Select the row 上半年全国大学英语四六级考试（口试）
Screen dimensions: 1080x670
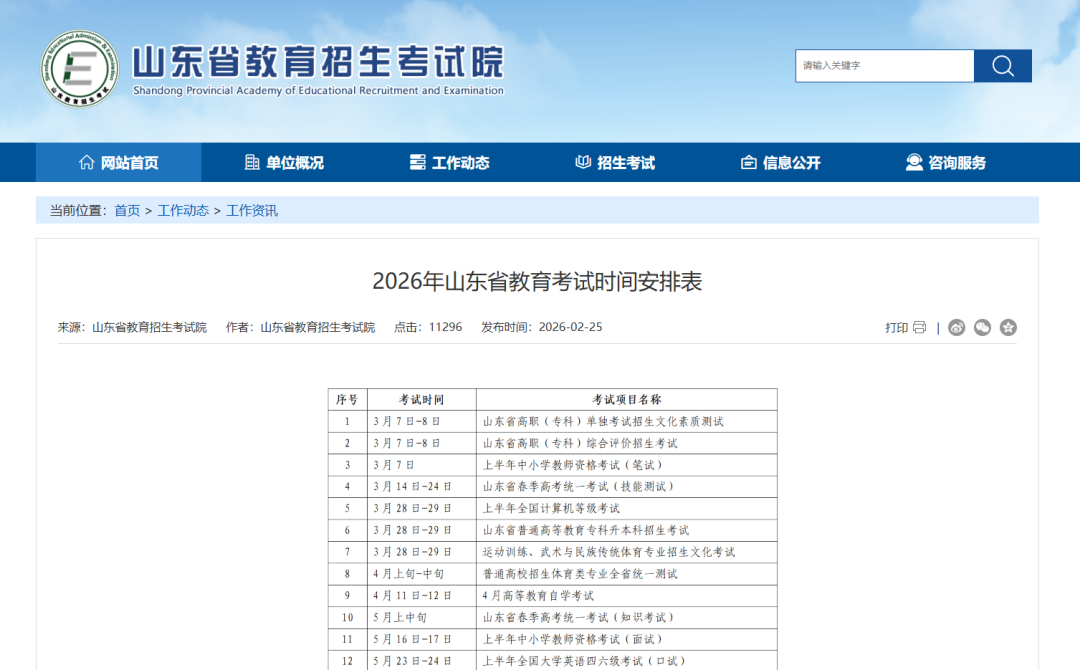coord(552,660)
